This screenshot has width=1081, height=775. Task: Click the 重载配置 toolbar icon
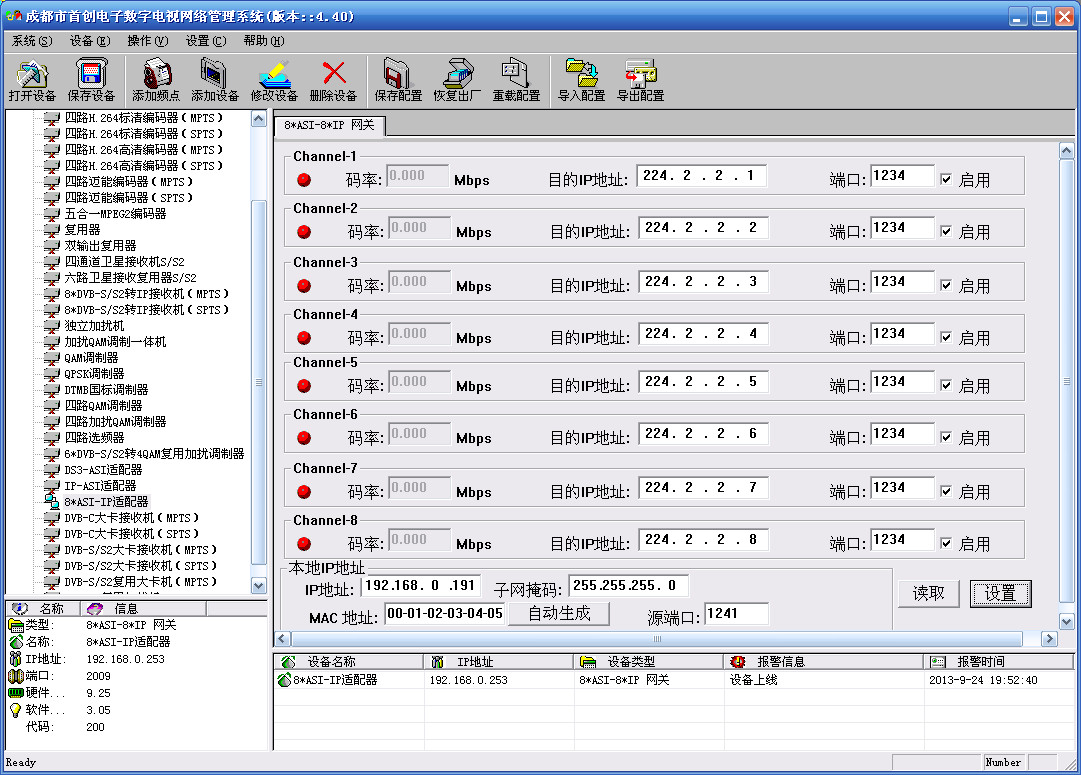click(516, 74)
